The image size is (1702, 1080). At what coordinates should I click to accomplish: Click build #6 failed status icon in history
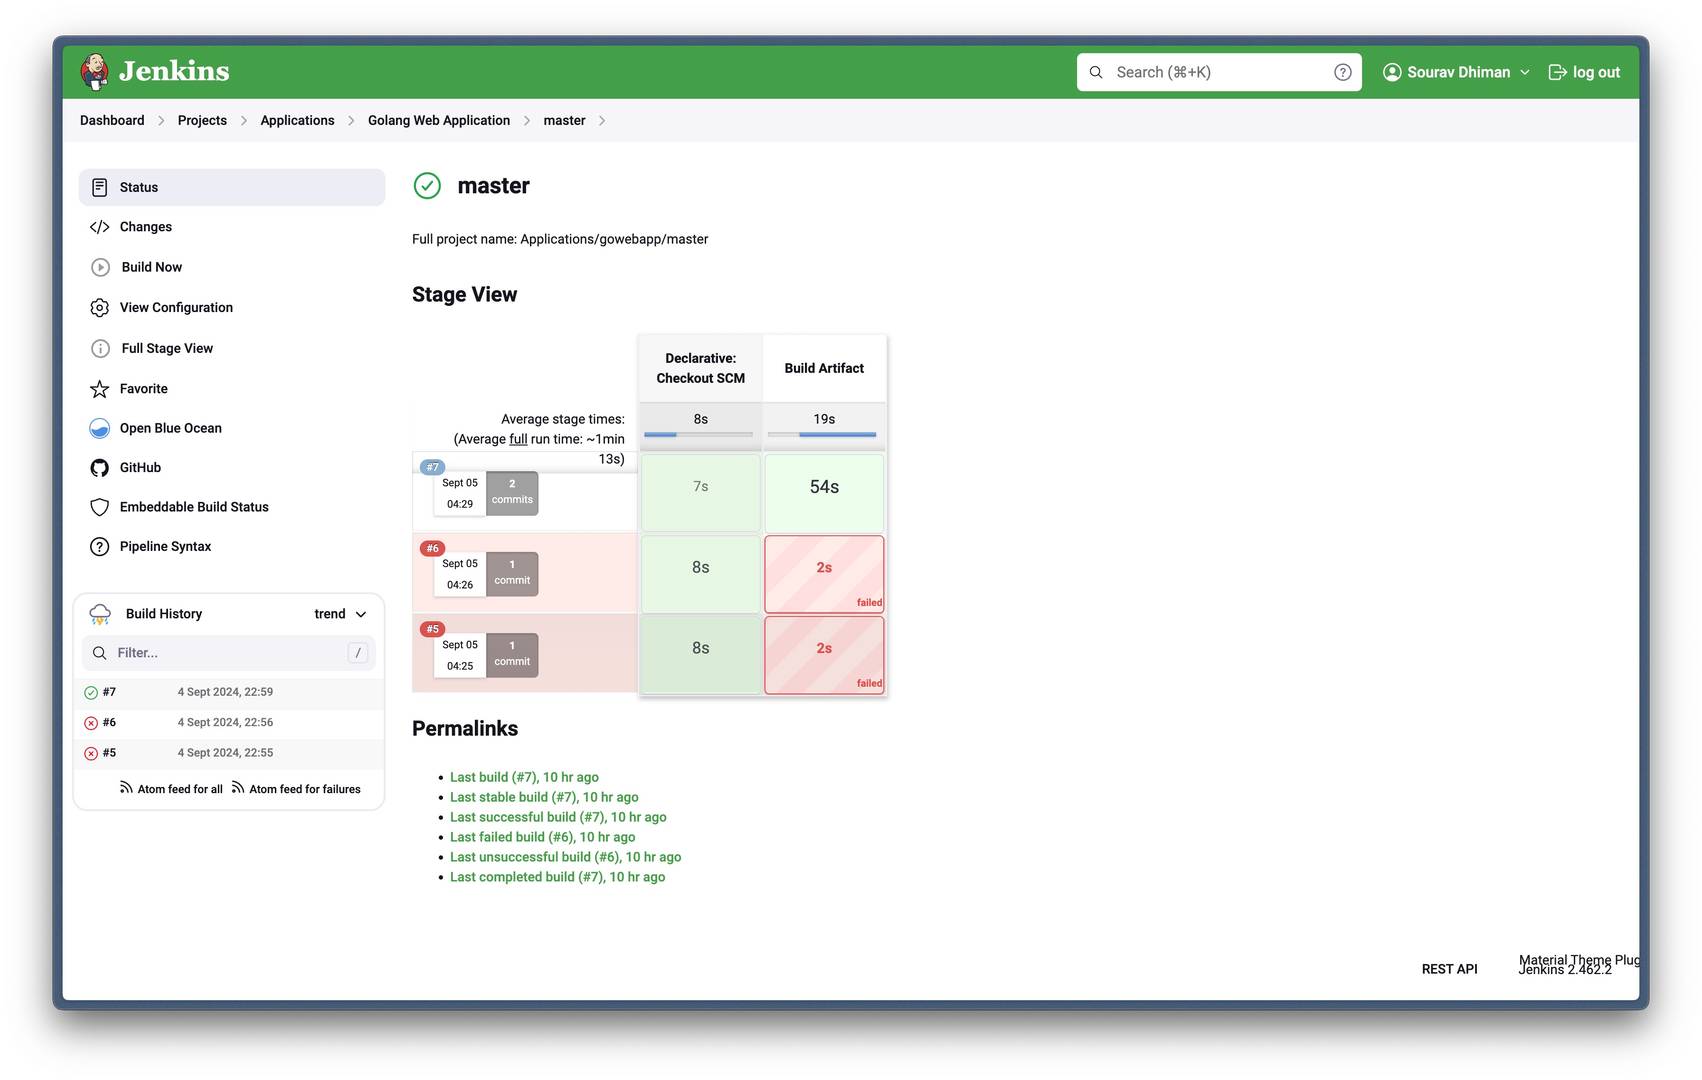click(x=91, y=723)
